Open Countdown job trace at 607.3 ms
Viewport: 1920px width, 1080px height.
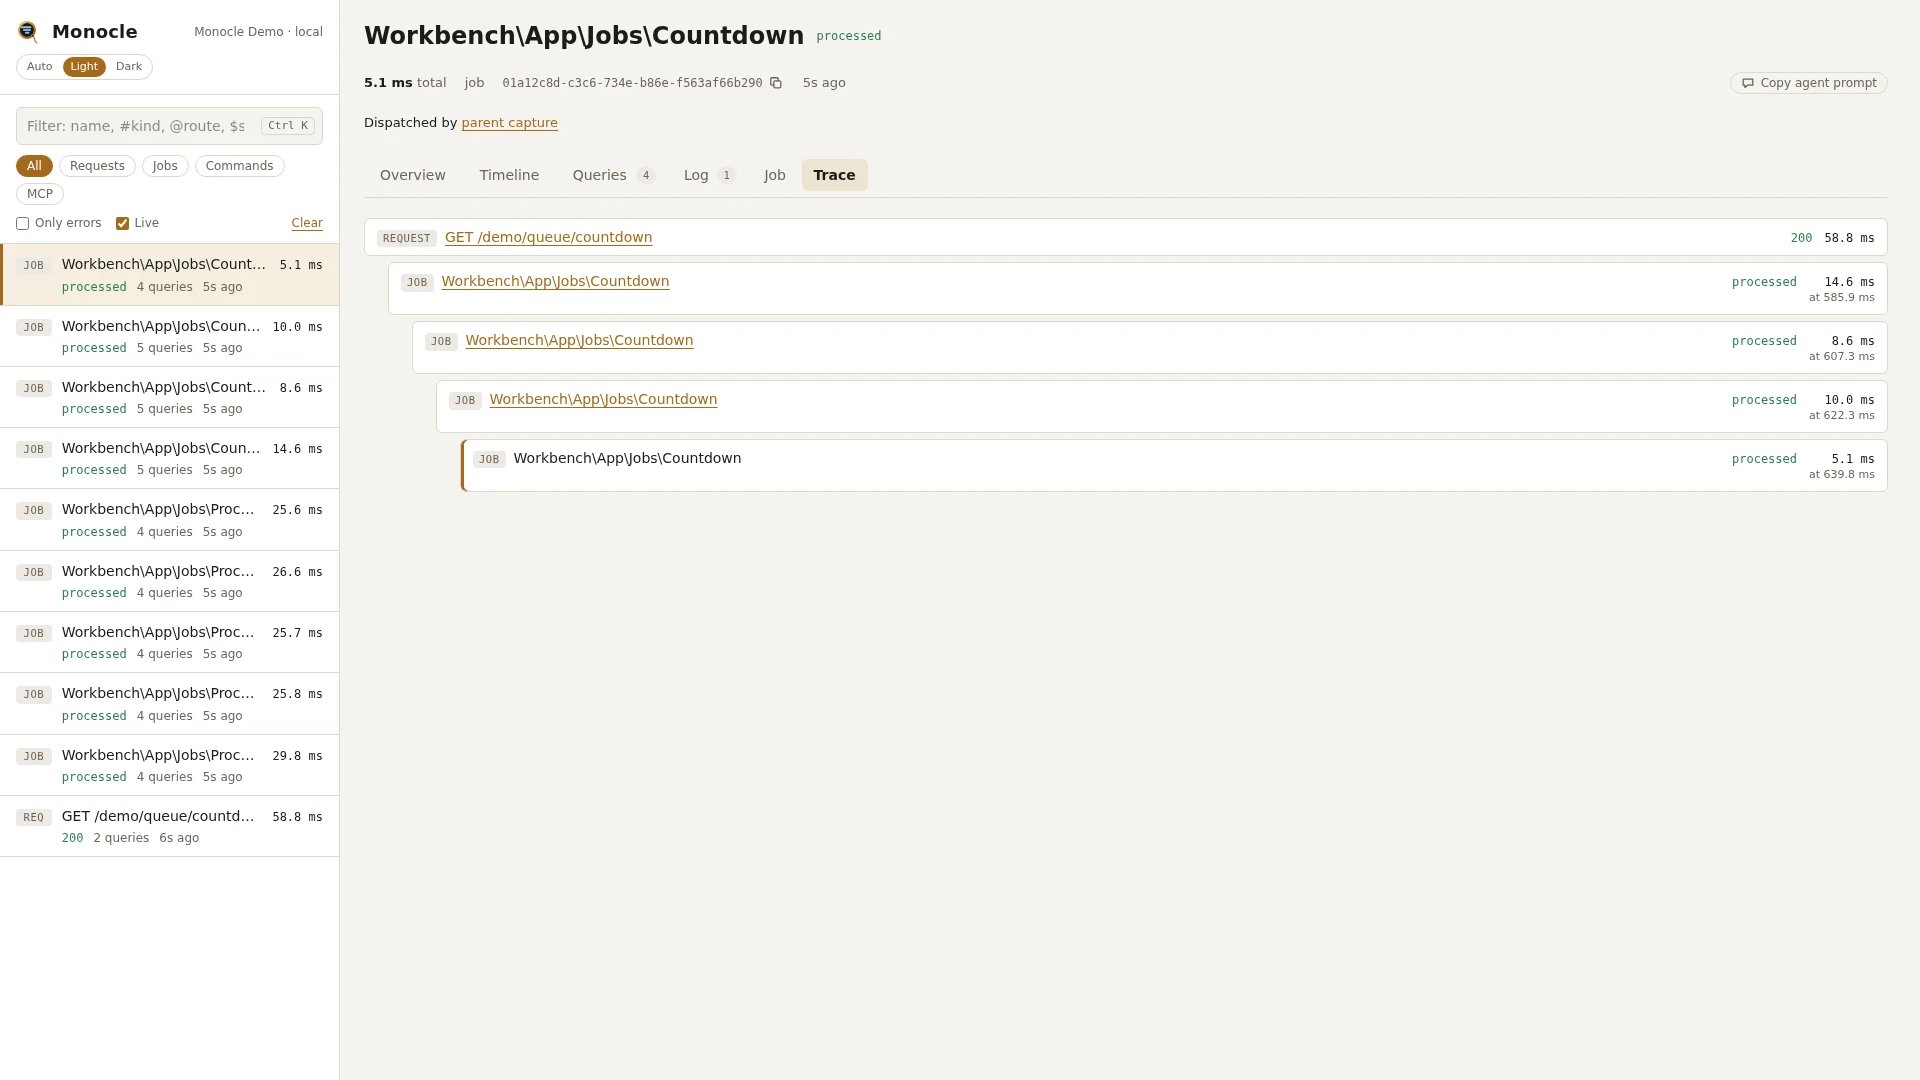coord(579,341)
